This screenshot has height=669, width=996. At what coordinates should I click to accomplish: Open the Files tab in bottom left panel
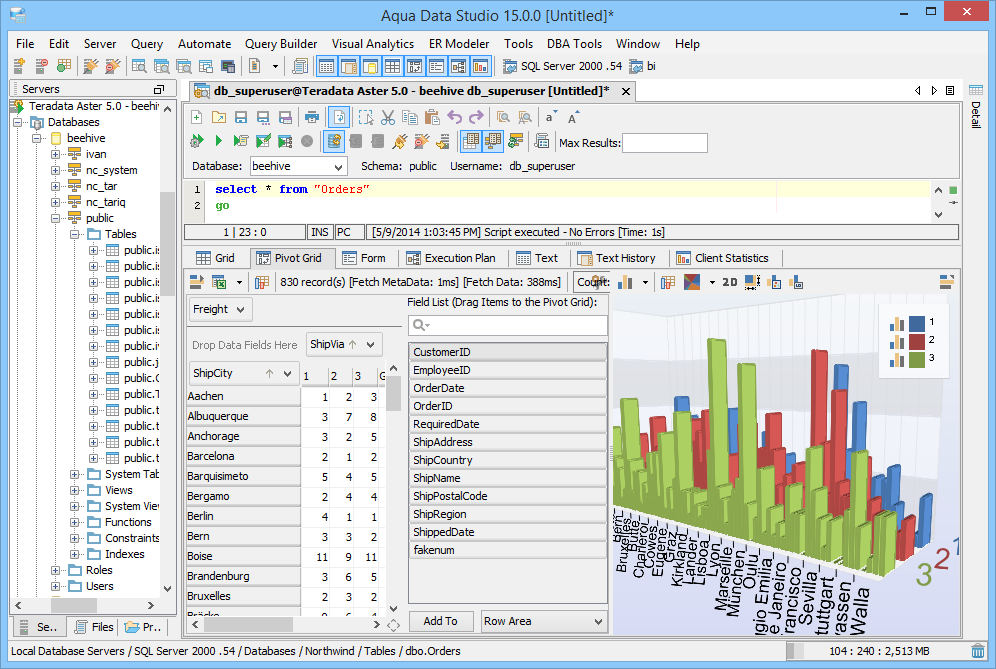(94, 627)
